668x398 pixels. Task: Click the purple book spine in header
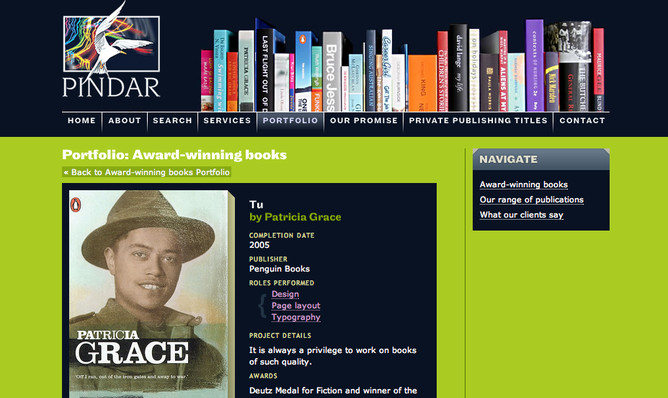(x=535, y=65)
